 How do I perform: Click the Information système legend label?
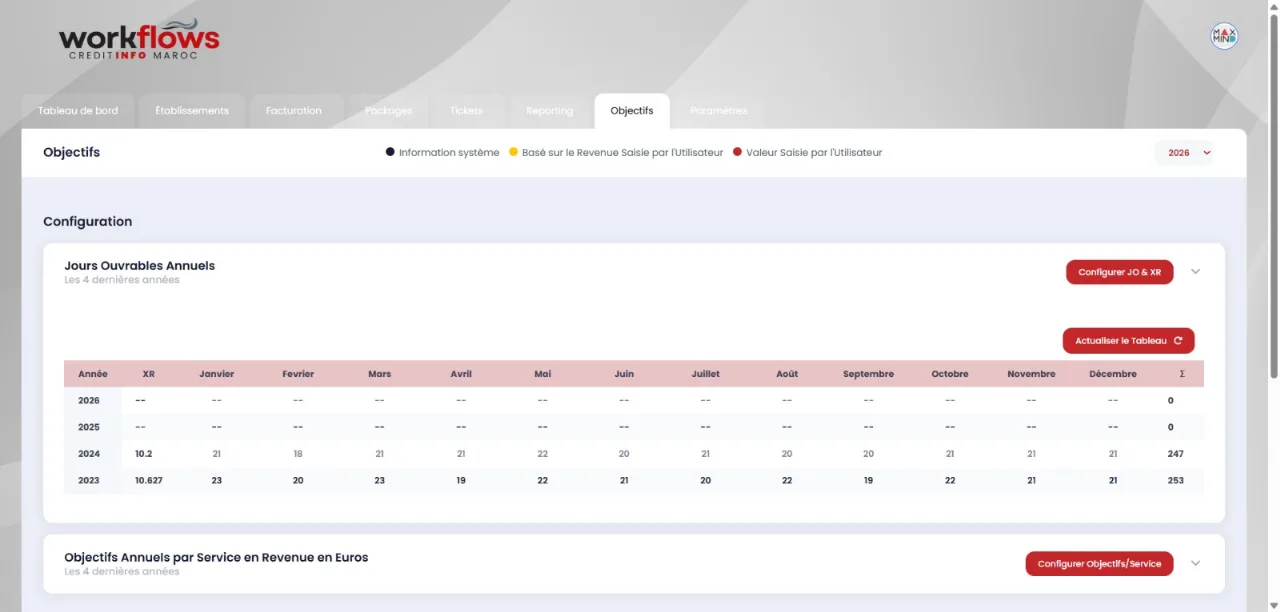449,153
